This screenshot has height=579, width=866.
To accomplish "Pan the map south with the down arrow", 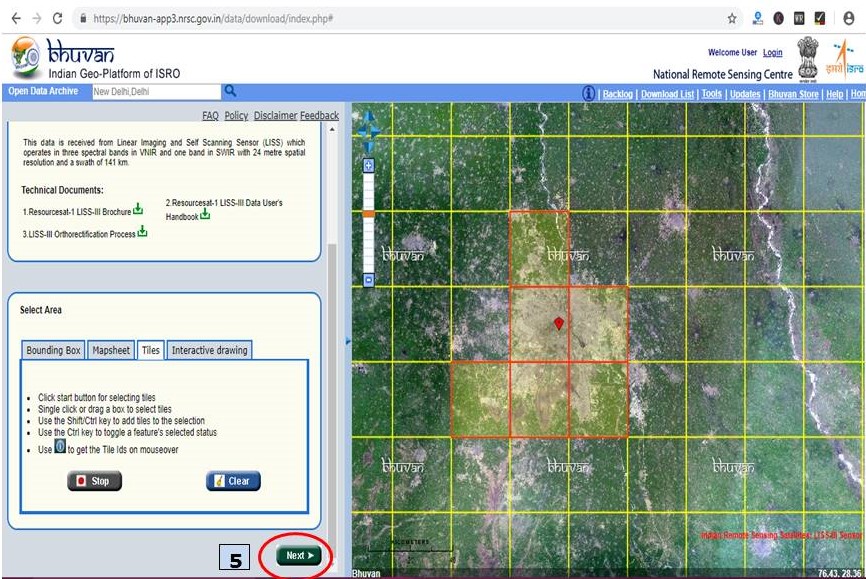I will pyautogui.click(x=369, y=146).
